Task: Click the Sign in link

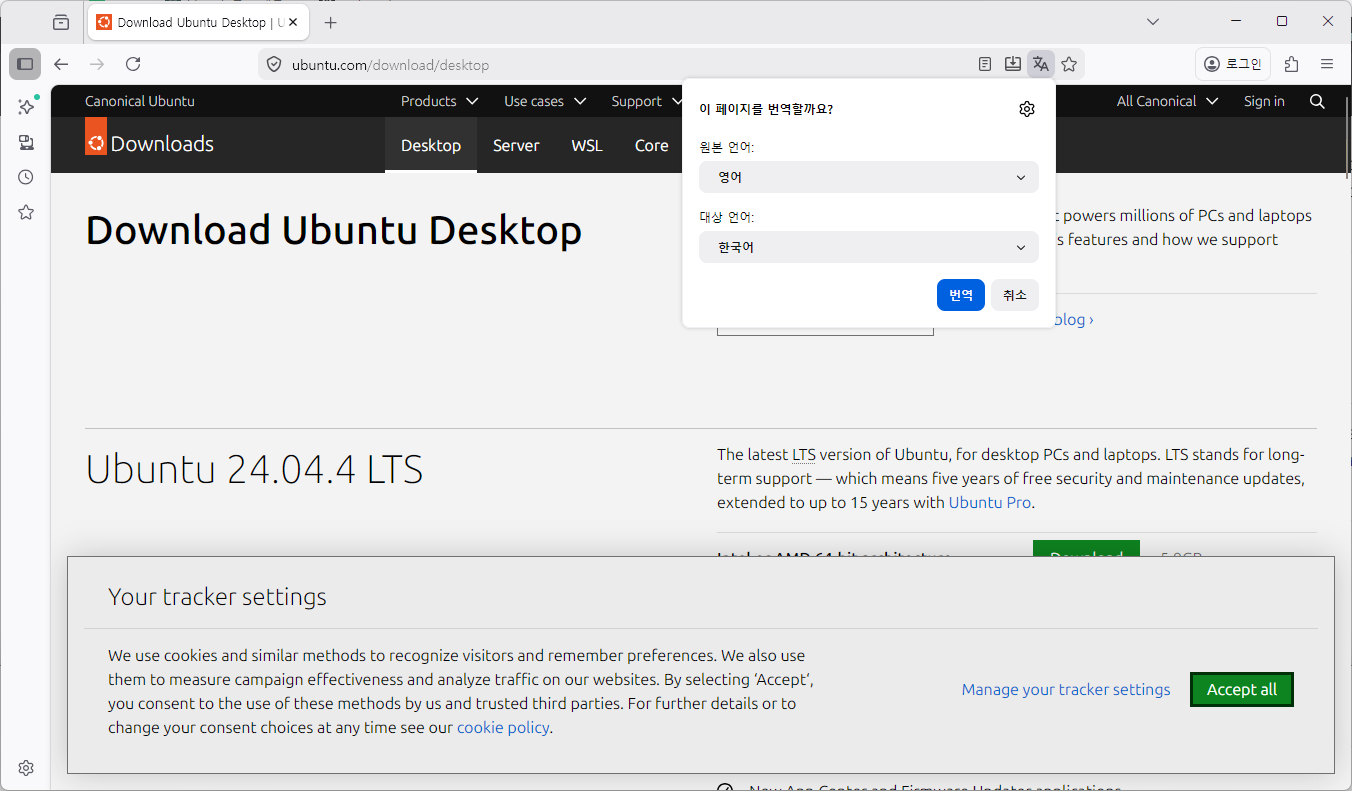Action: pos(1264,101)
